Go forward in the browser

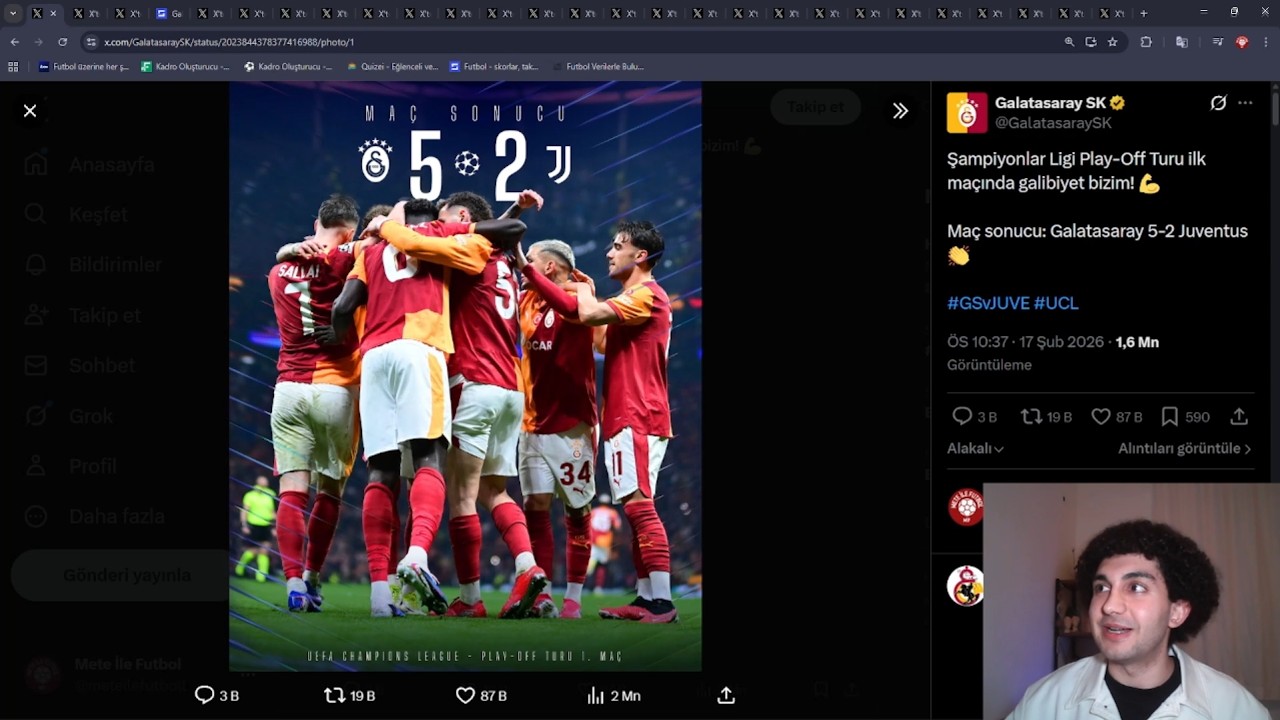(x=38, y=42)
